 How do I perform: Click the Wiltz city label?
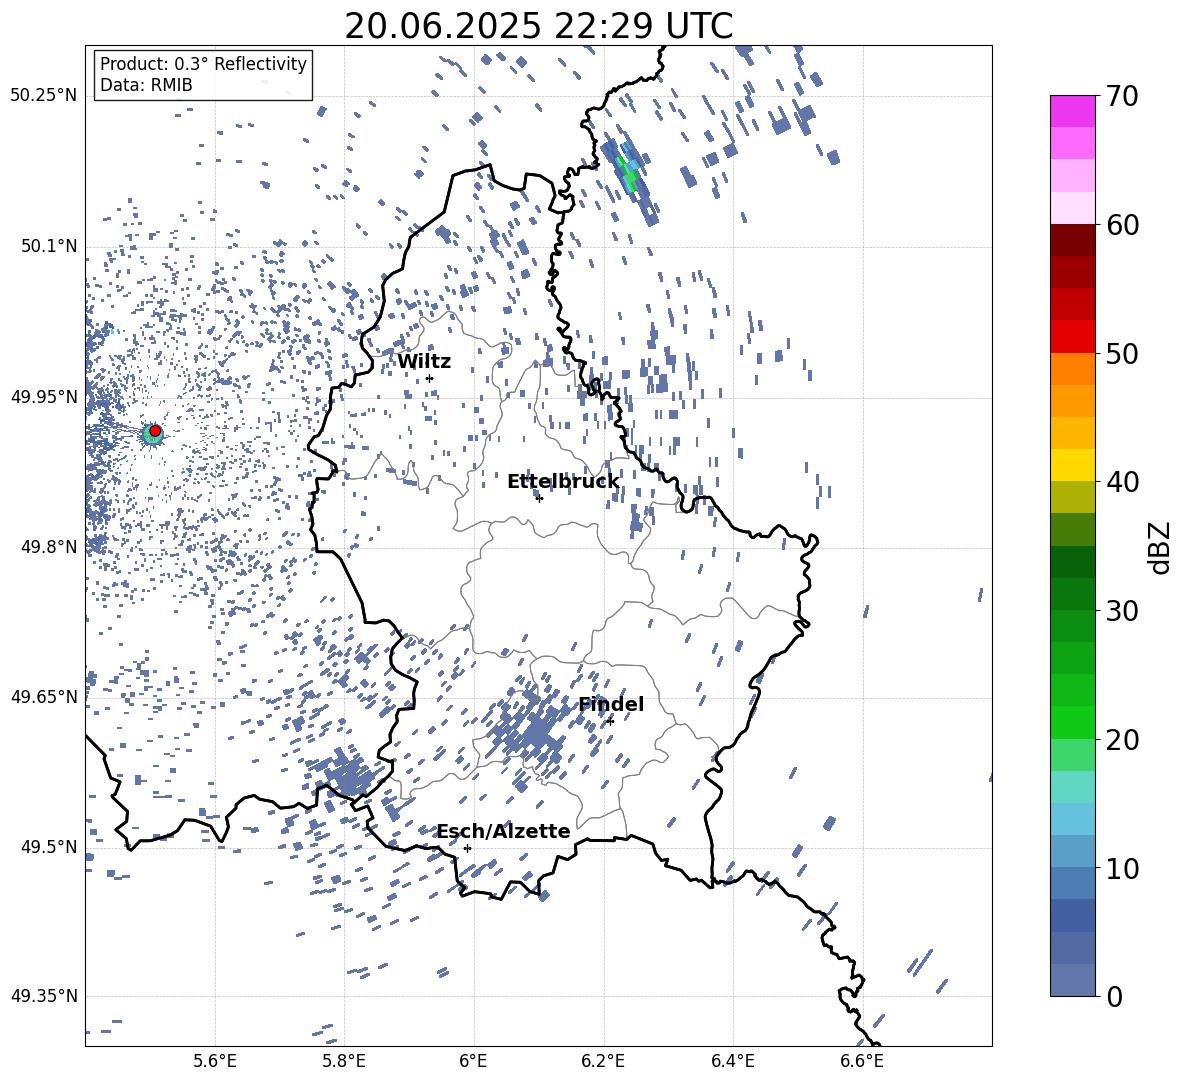424,362
